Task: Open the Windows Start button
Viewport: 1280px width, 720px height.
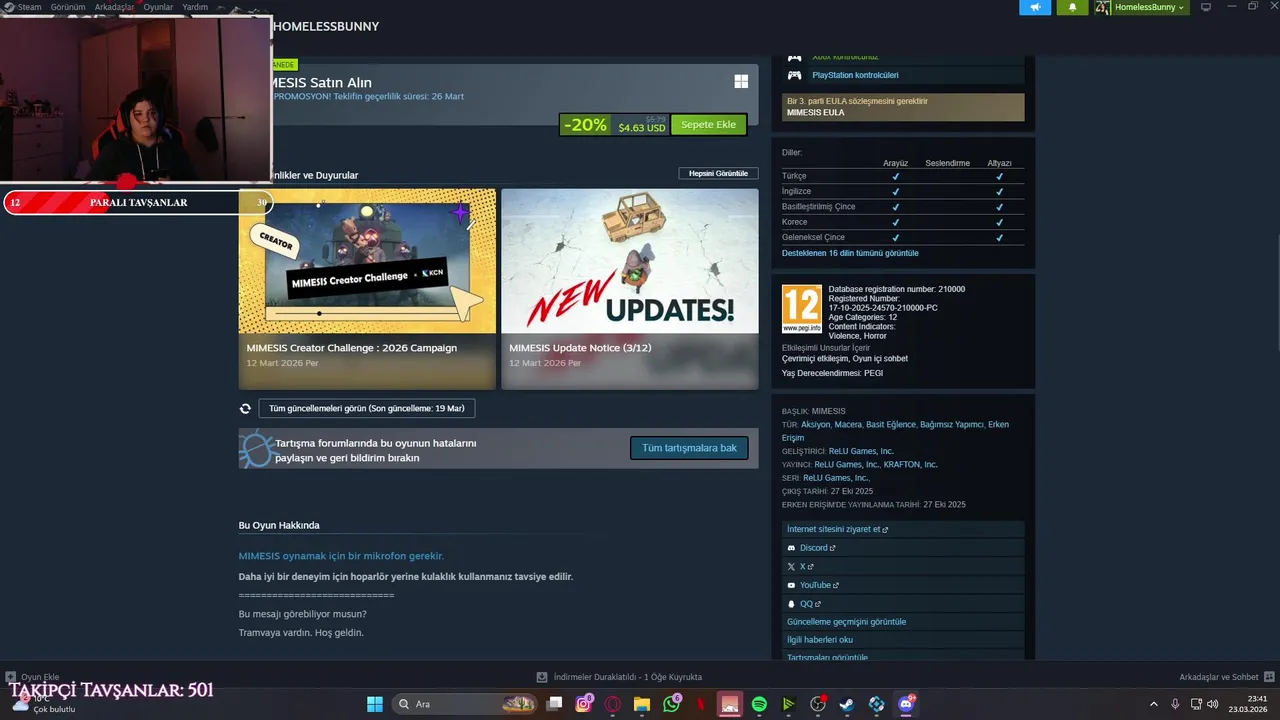Action: pos(374,704)
